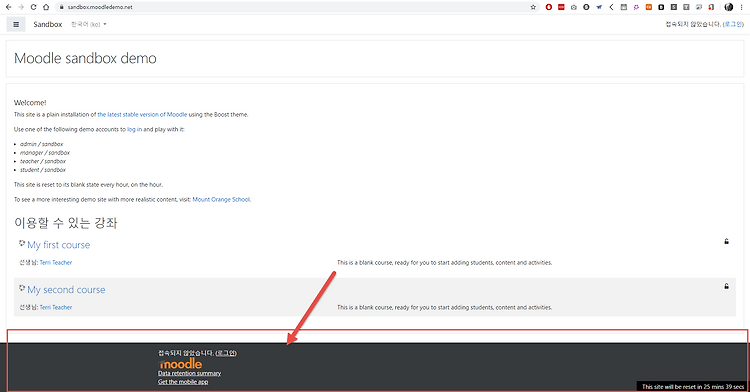Click the black circle S extension icon

586,7
